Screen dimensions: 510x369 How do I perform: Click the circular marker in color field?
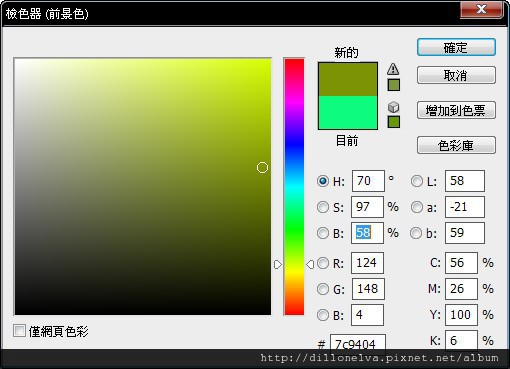[x=262, y=168]
